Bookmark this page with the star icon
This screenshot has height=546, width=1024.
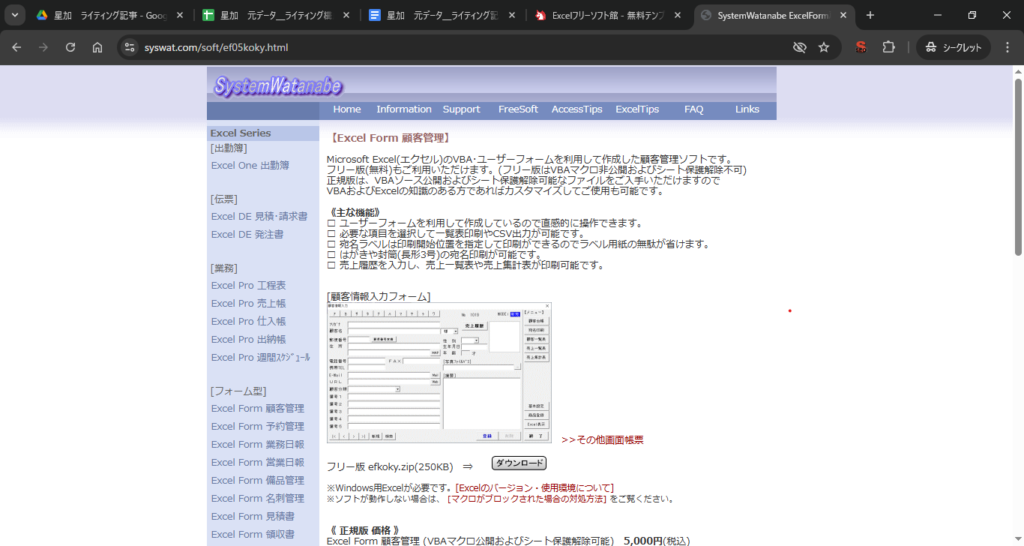click(824, 47)
